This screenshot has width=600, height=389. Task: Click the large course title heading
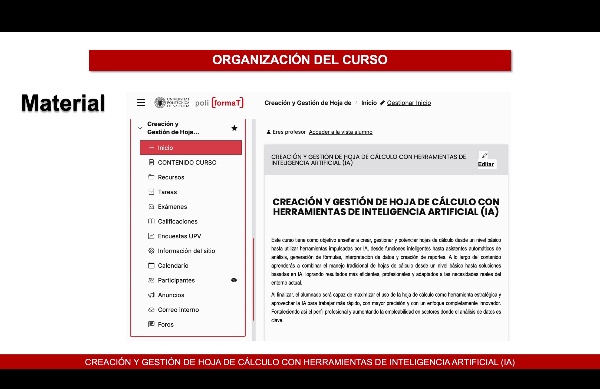[x=386, y=207]
